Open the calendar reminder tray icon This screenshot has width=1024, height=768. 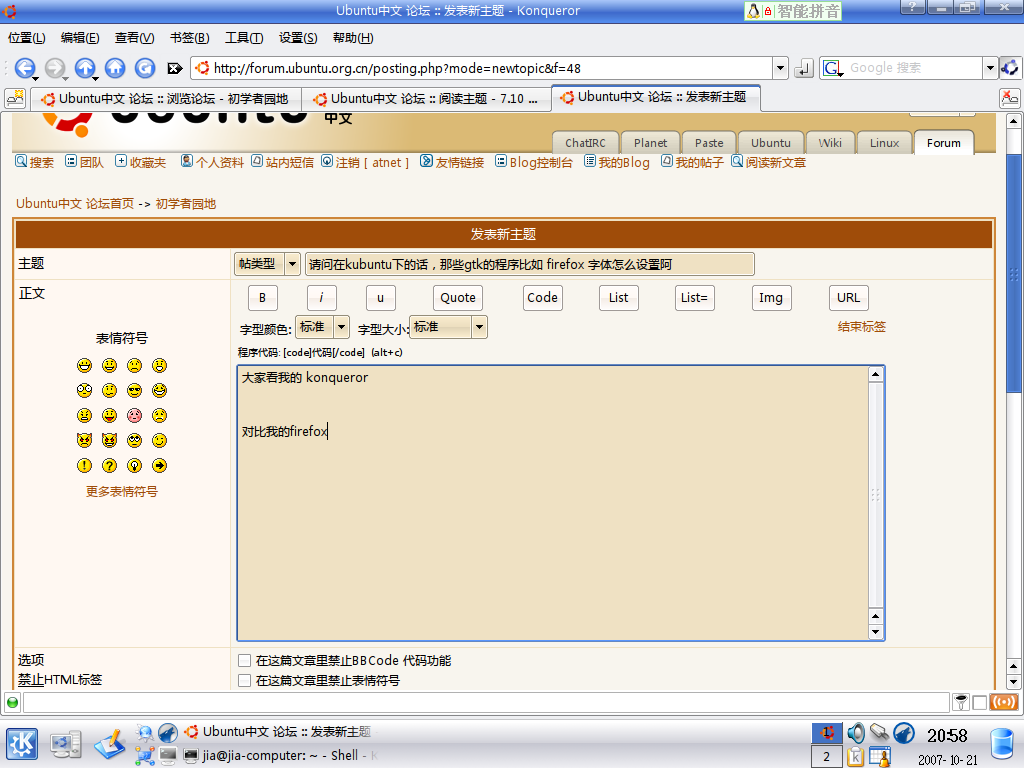[x=880, y=756]
